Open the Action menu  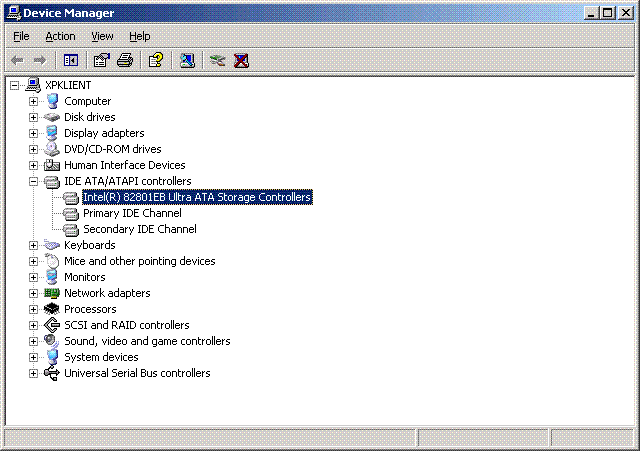(x=60, y=36)
